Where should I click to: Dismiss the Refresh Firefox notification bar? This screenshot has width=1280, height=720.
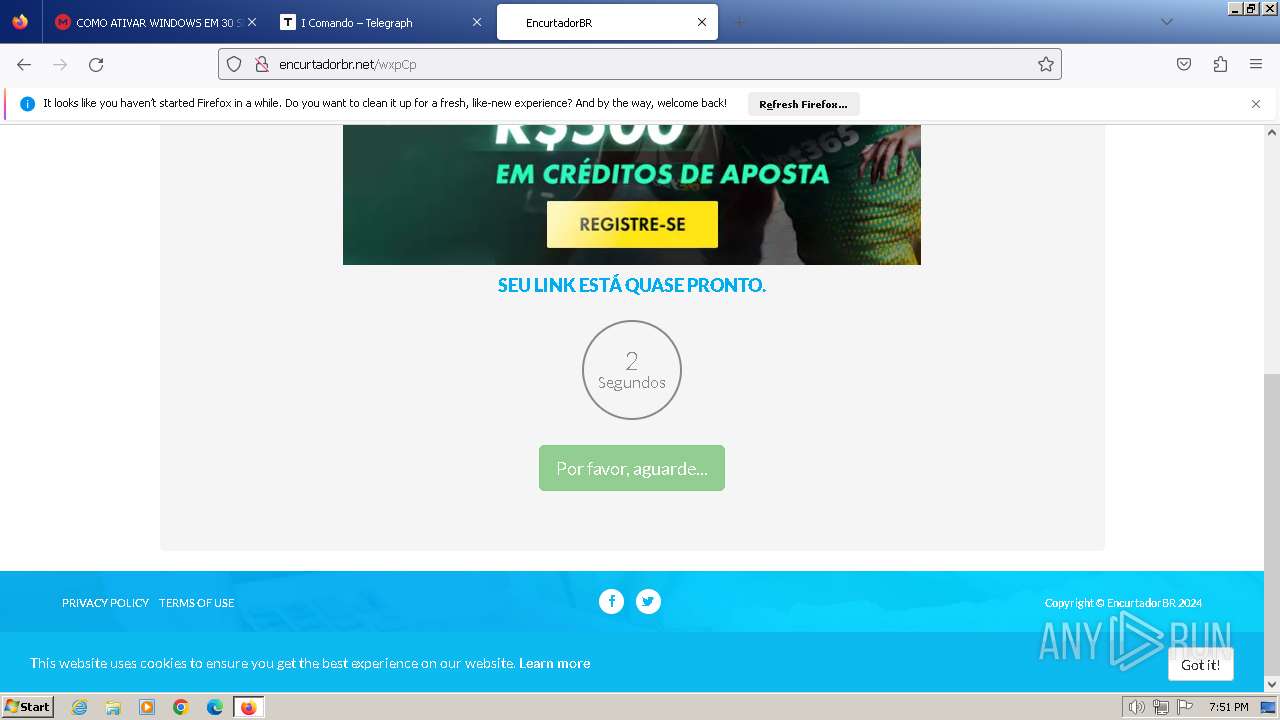(1256, 104)
